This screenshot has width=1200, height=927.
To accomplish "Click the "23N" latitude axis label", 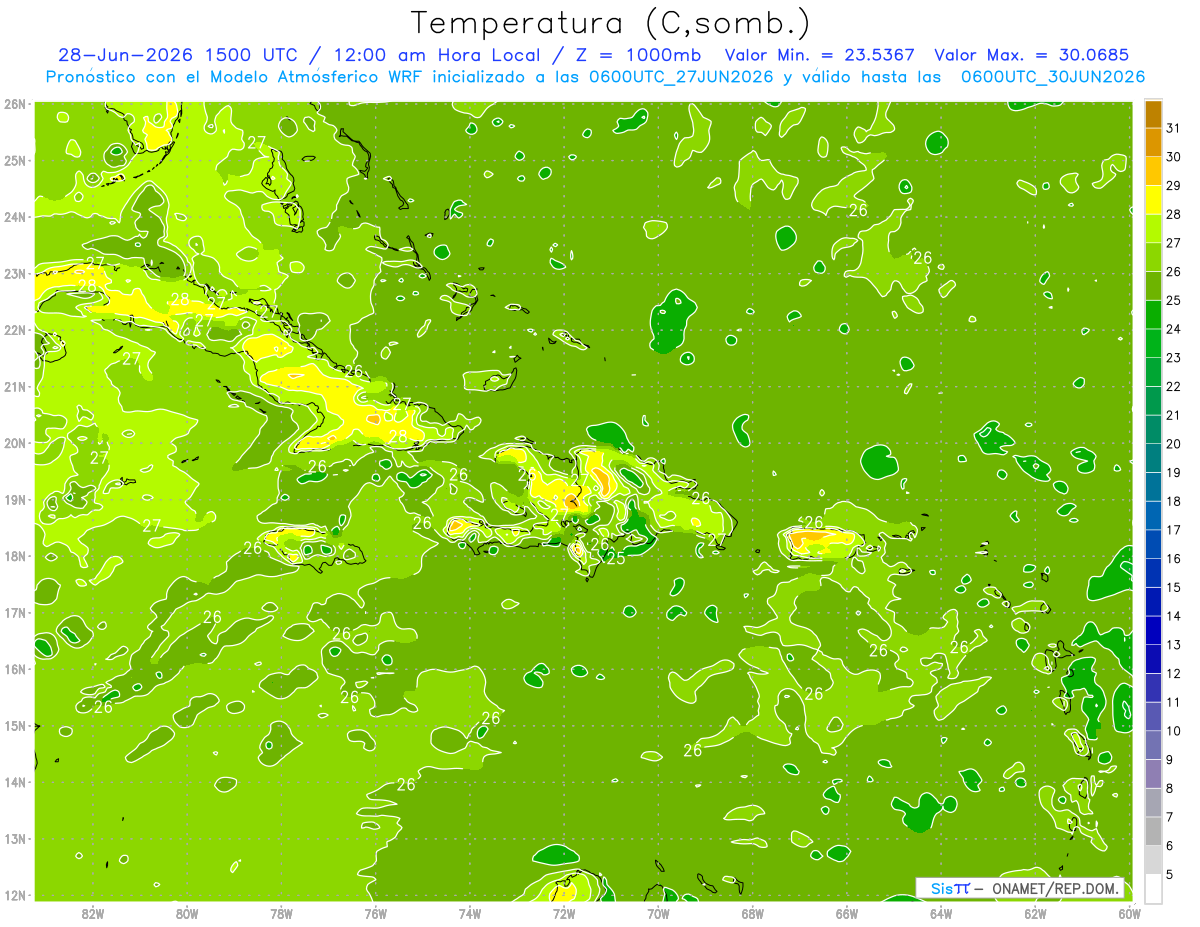I will [15, 274].
